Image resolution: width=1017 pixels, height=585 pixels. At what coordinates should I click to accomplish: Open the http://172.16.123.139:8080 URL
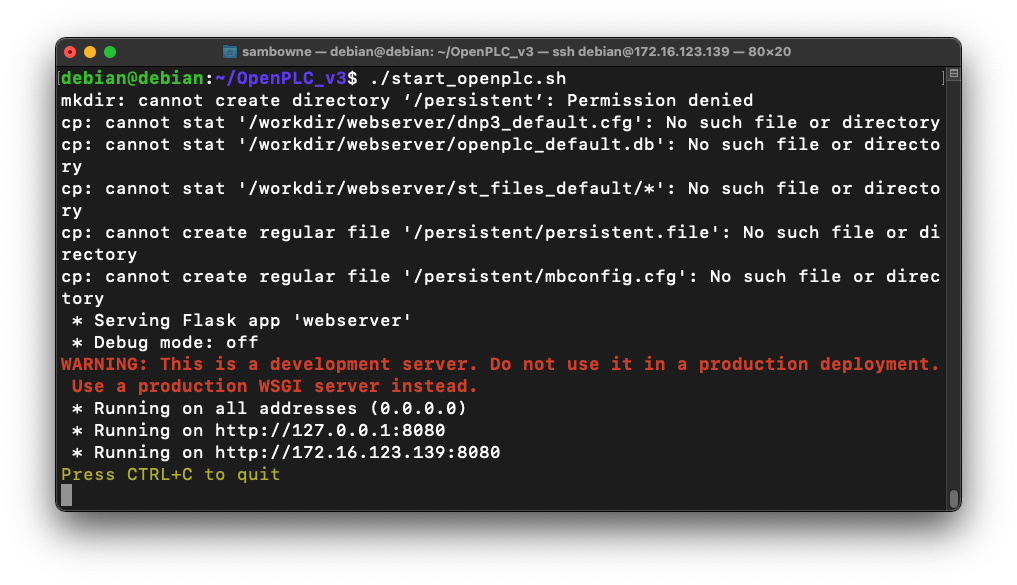click(357, 452)
